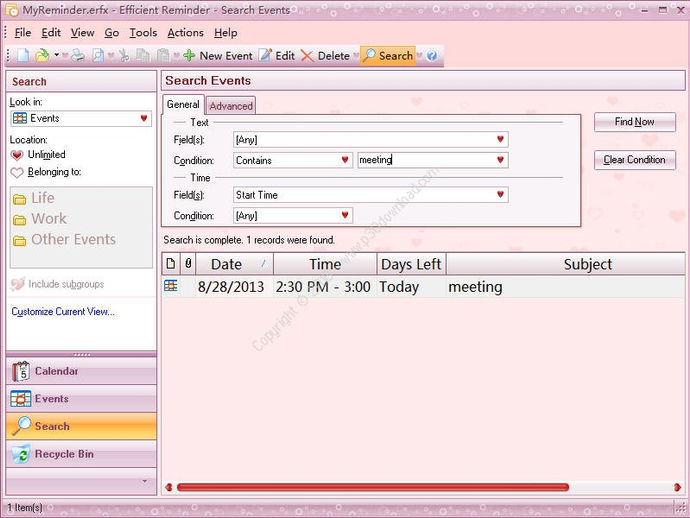The image size is (690, 518).
Task: Open the Edit menu
Action: tap(51, 33)
